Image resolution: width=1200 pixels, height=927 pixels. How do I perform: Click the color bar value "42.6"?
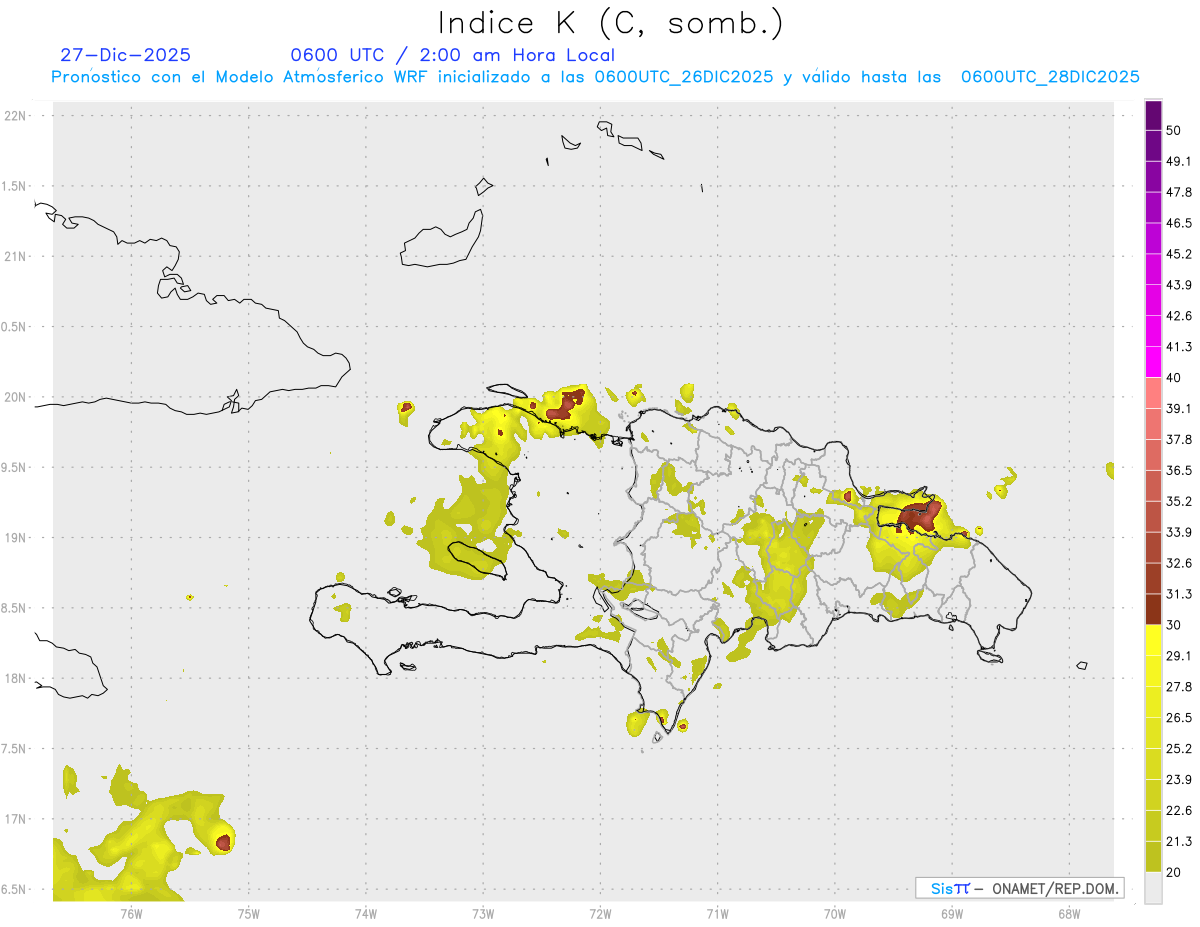pos(1179,316)
